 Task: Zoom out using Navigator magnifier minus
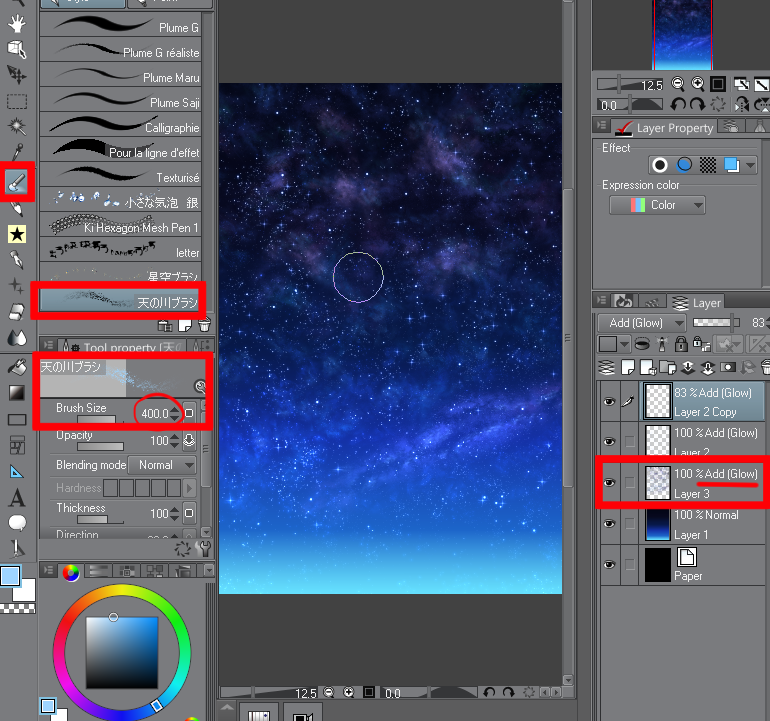point(678,84)
